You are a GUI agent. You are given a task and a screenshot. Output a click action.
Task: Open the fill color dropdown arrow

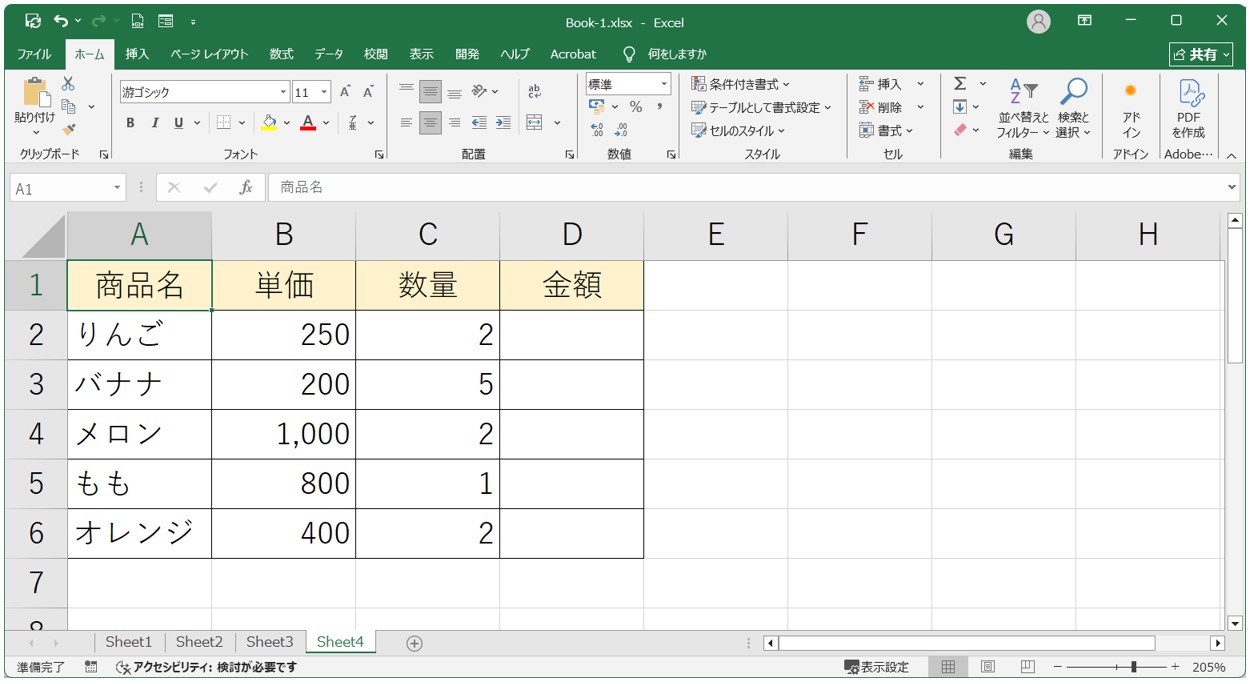click(x=287, y=123)
